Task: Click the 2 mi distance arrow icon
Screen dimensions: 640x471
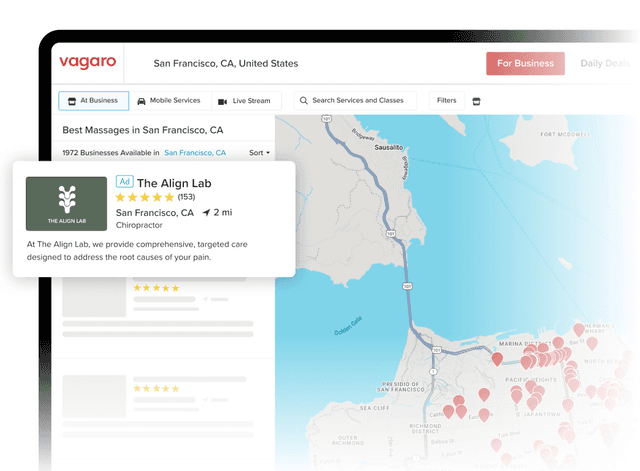Action: coord(207,213)
